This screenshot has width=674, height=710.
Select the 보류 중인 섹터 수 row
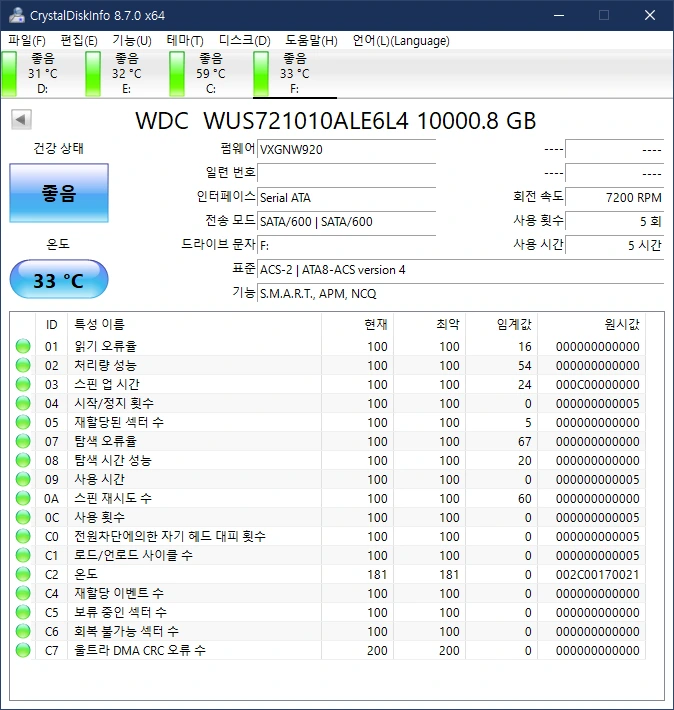328,613
